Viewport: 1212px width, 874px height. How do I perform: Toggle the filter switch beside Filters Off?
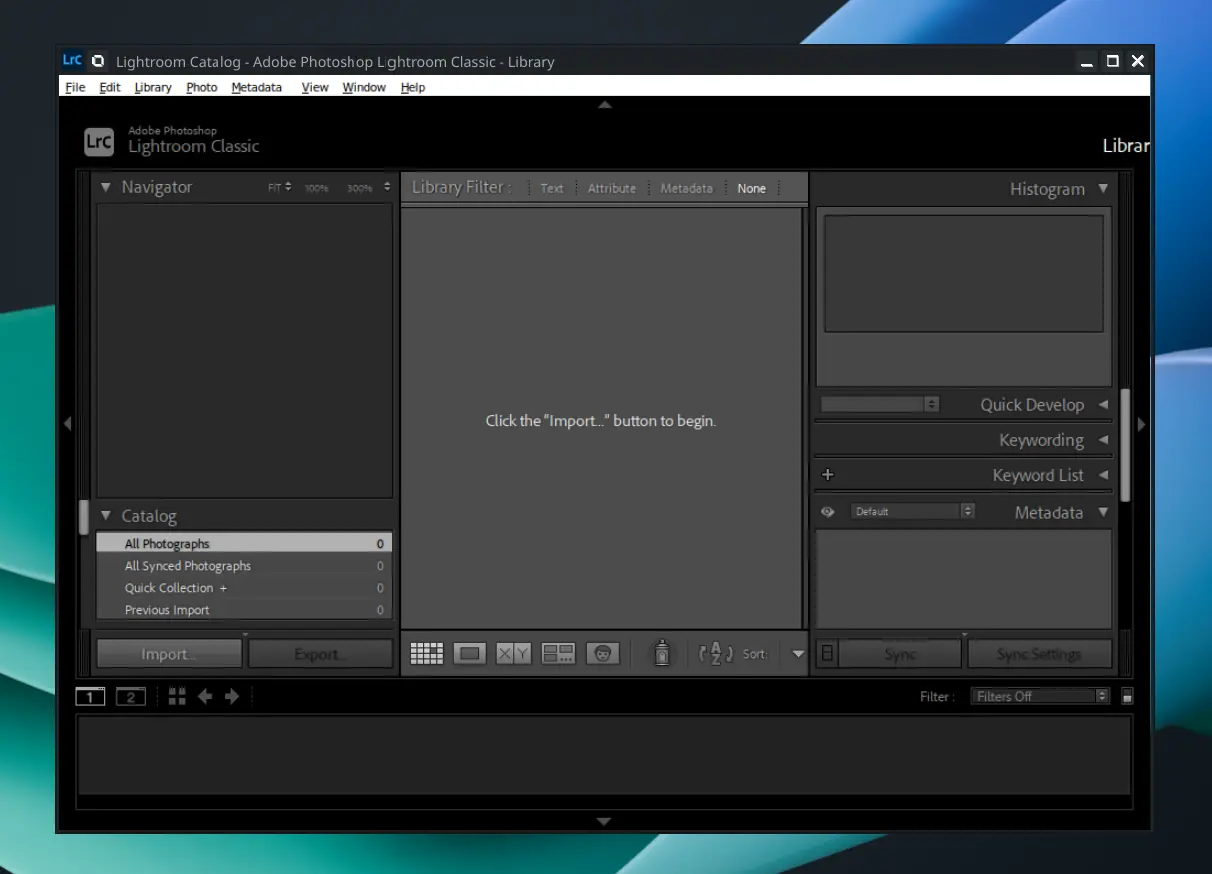pos(1127,697)
